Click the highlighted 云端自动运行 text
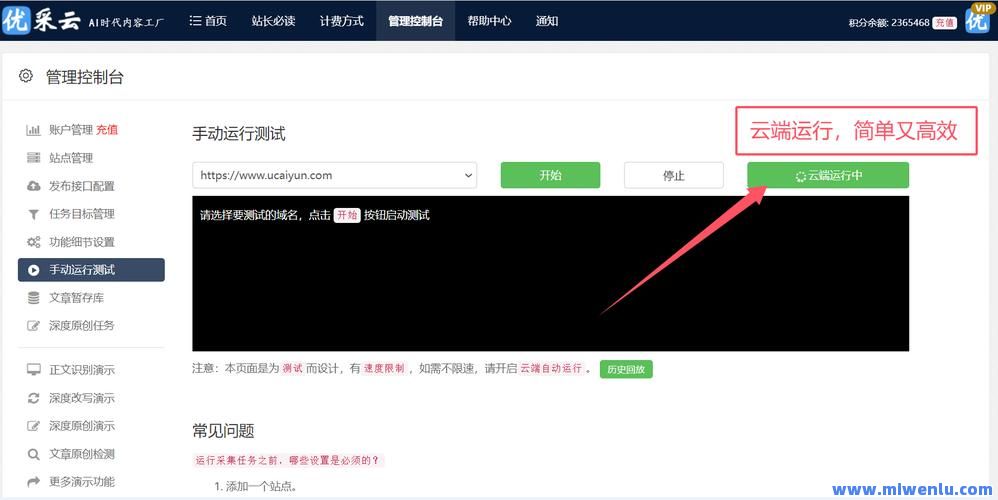Viewport: 998px width, 500px height. [x=551, y=368]
